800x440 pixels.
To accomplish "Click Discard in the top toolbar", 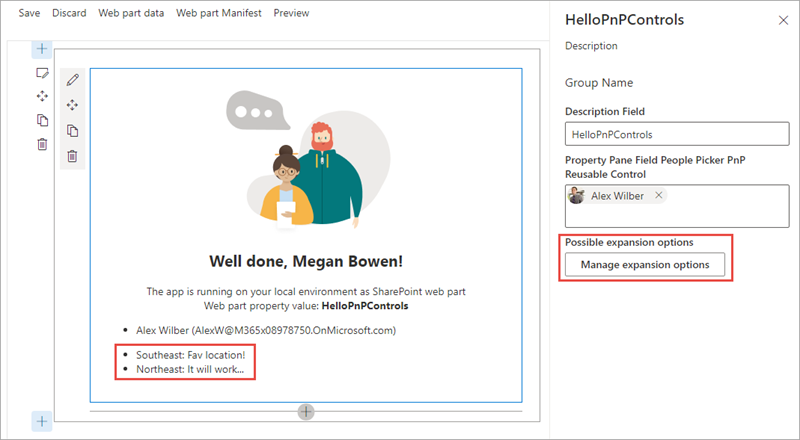I will click(69, 13).
